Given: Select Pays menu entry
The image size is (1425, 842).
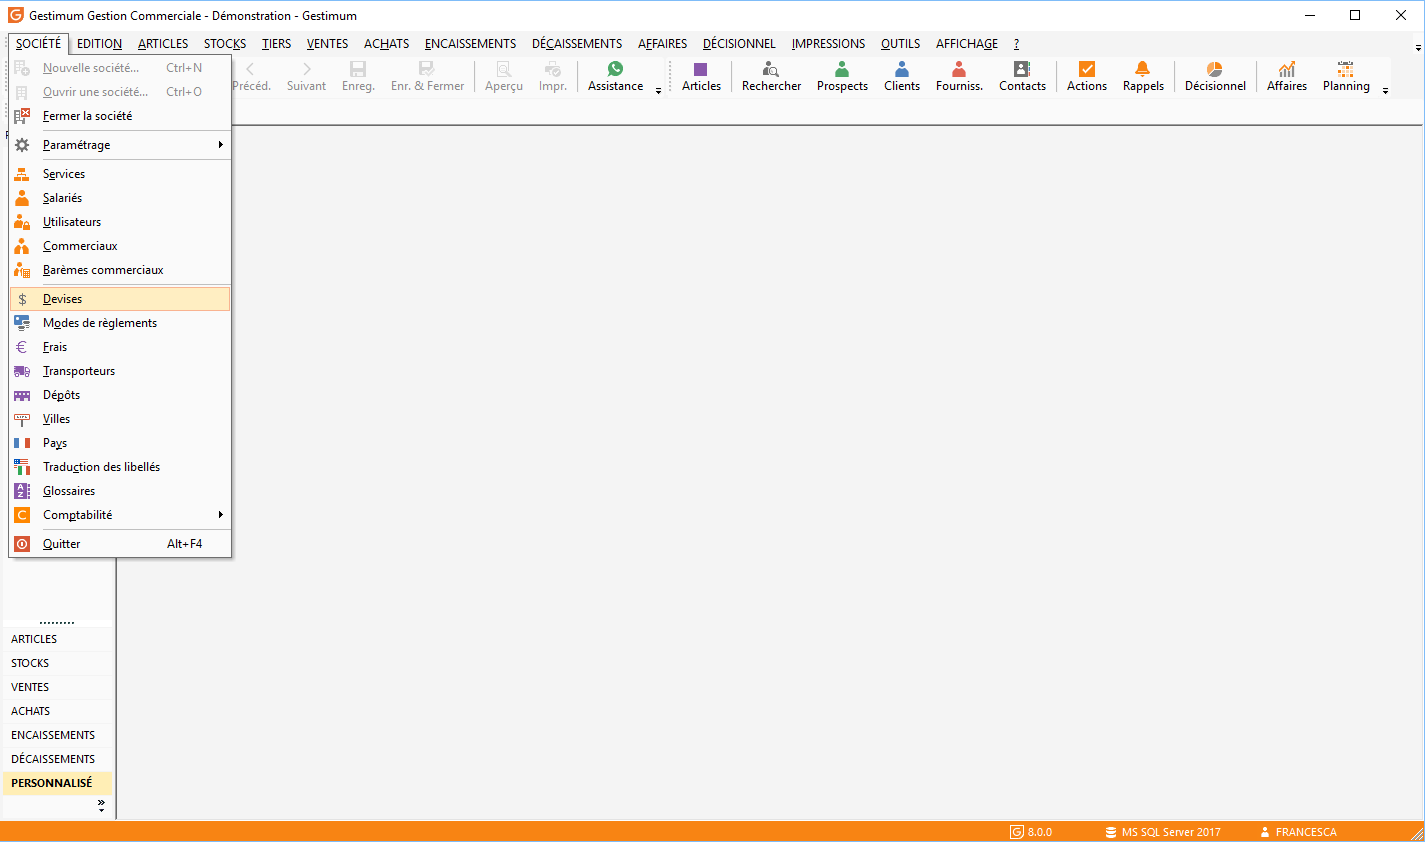Looking at the screenshot, I should (120, 443).
